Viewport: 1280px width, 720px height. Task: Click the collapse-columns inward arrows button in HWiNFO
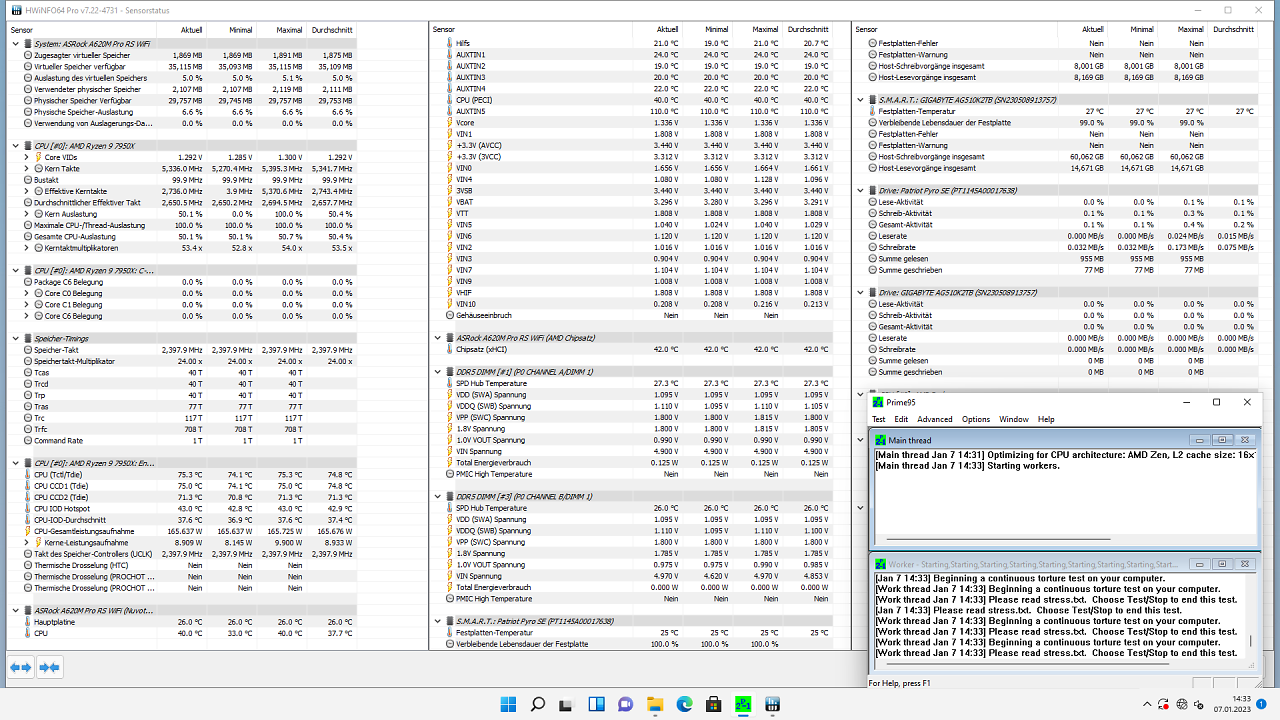(50, 667)
